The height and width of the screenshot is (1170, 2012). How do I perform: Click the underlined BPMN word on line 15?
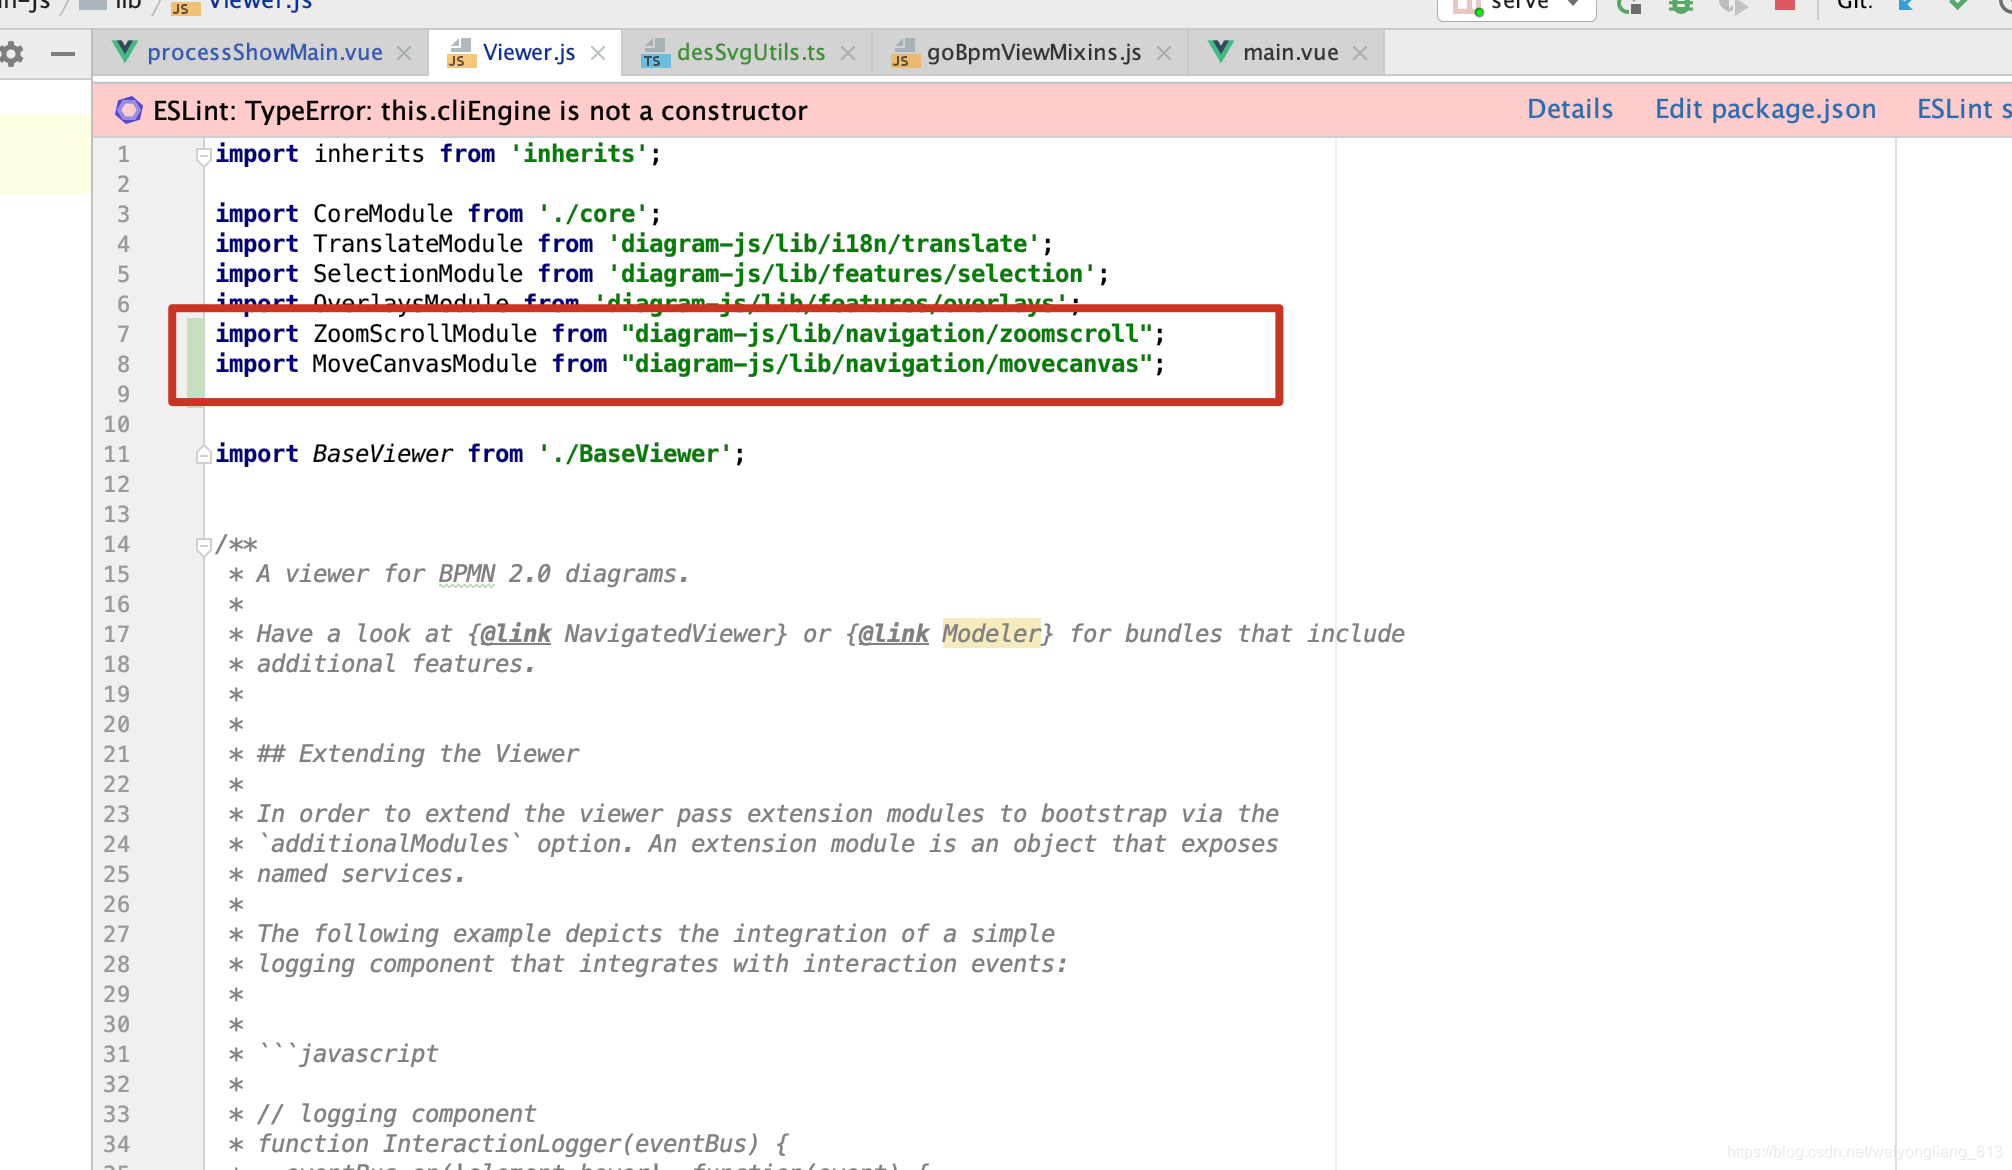[x=467, y=574]
